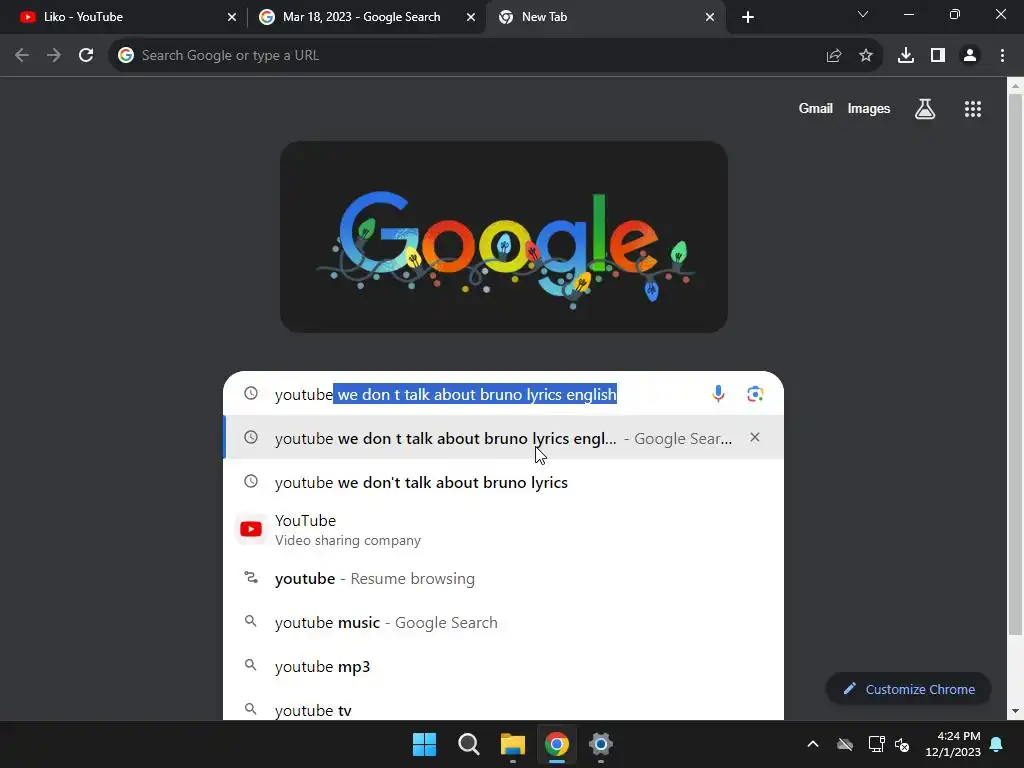Open the Images link

click(x=869, y=108)
